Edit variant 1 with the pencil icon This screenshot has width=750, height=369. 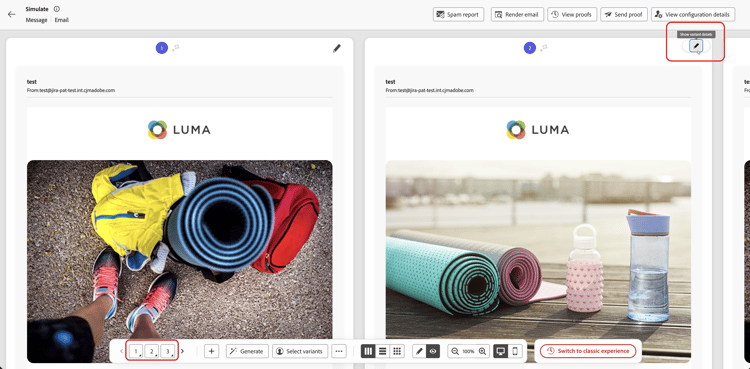337,48
